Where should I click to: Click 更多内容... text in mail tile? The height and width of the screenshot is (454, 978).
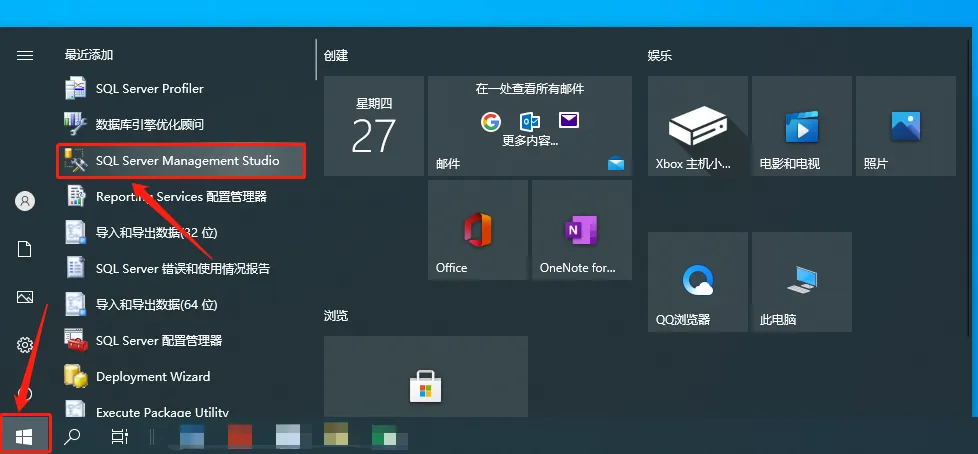(x=530, y=140)
